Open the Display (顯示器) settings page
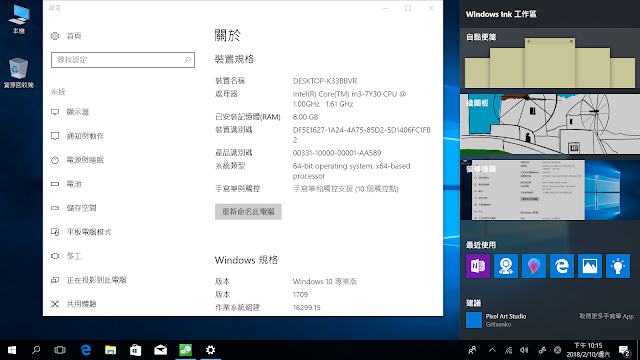 point(78,112)
